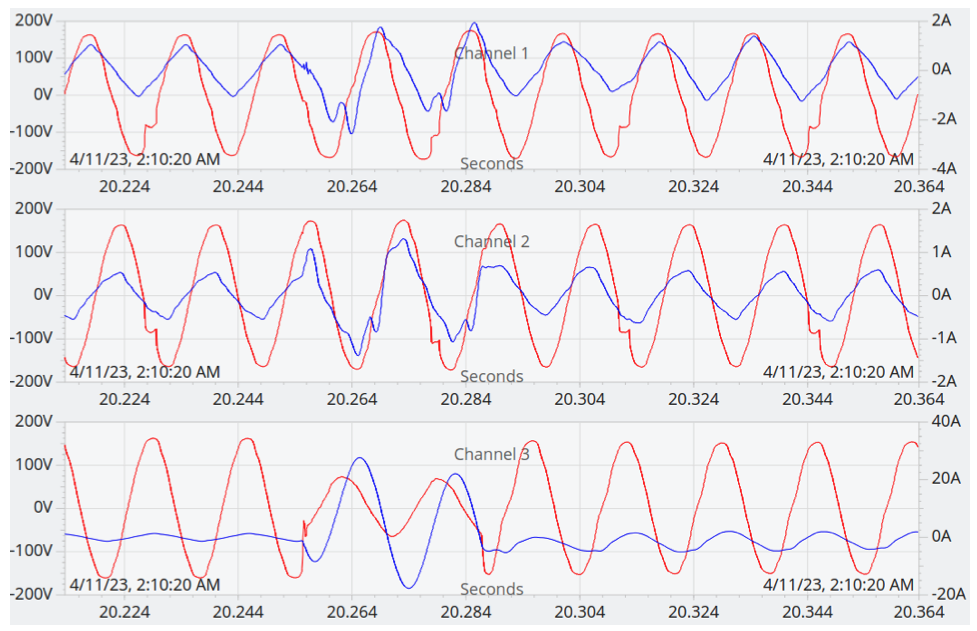Click lowest blue current trough in Channel 3
The image size is (977, 631).
(408, 587)
